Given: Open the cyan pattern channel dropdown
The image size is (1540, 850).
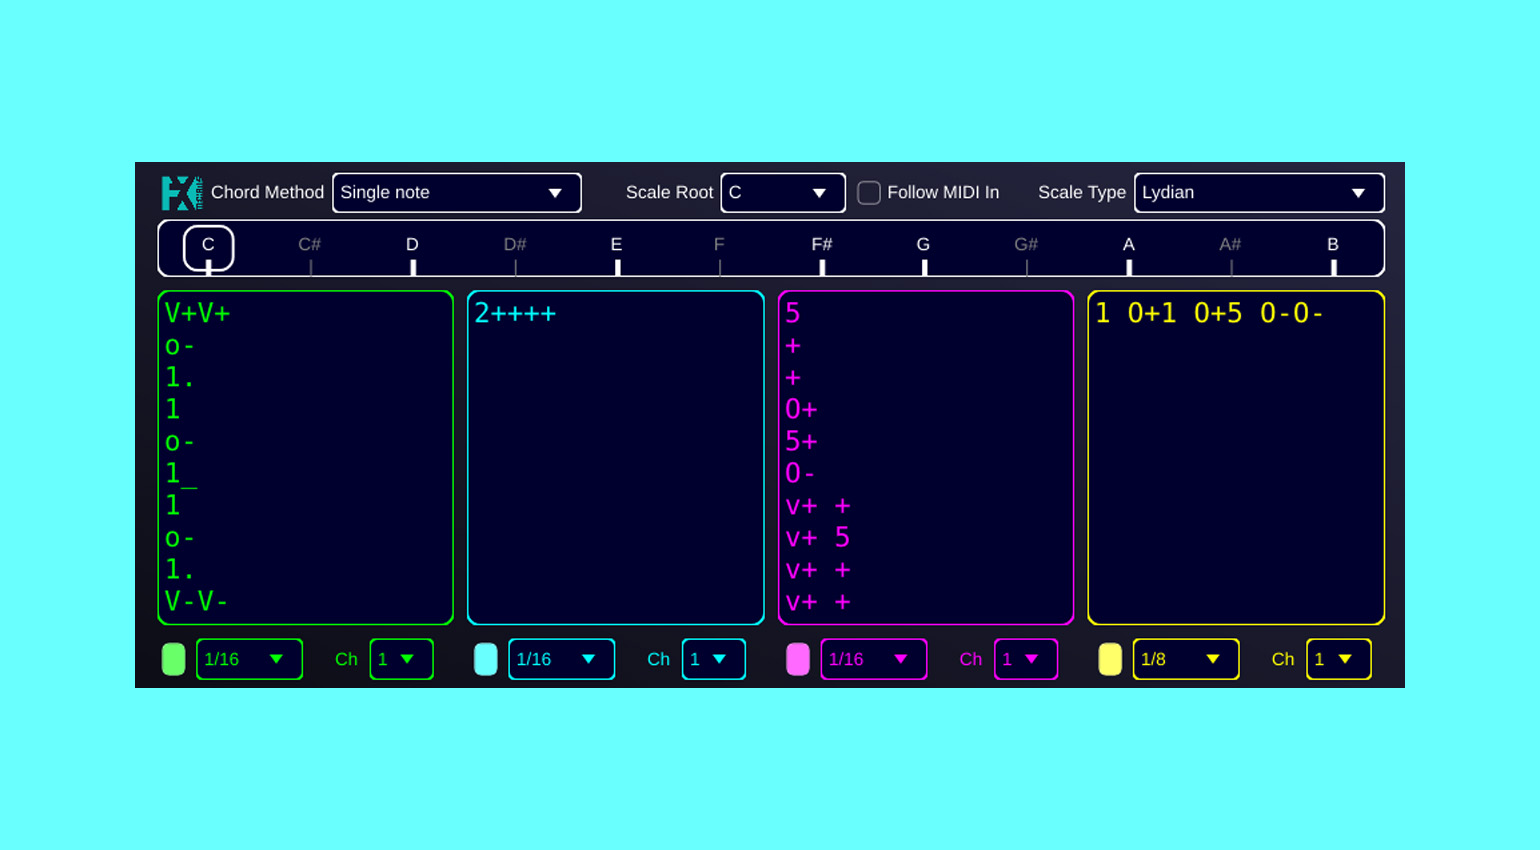Looking at the screenshot, I should point(713,659).
